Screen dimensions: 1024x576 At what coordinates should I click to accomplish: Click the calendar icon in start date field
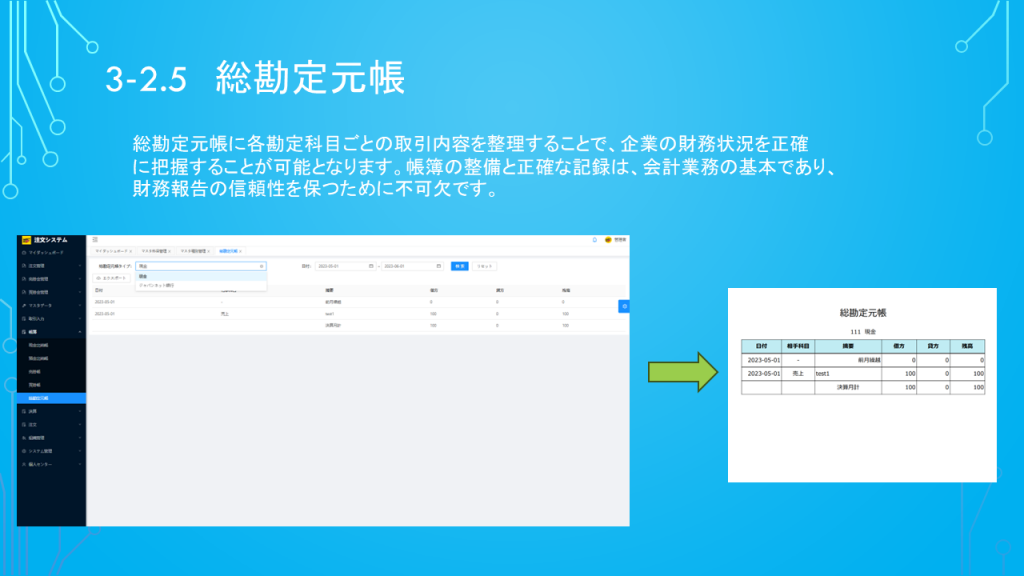click(371, 266)
